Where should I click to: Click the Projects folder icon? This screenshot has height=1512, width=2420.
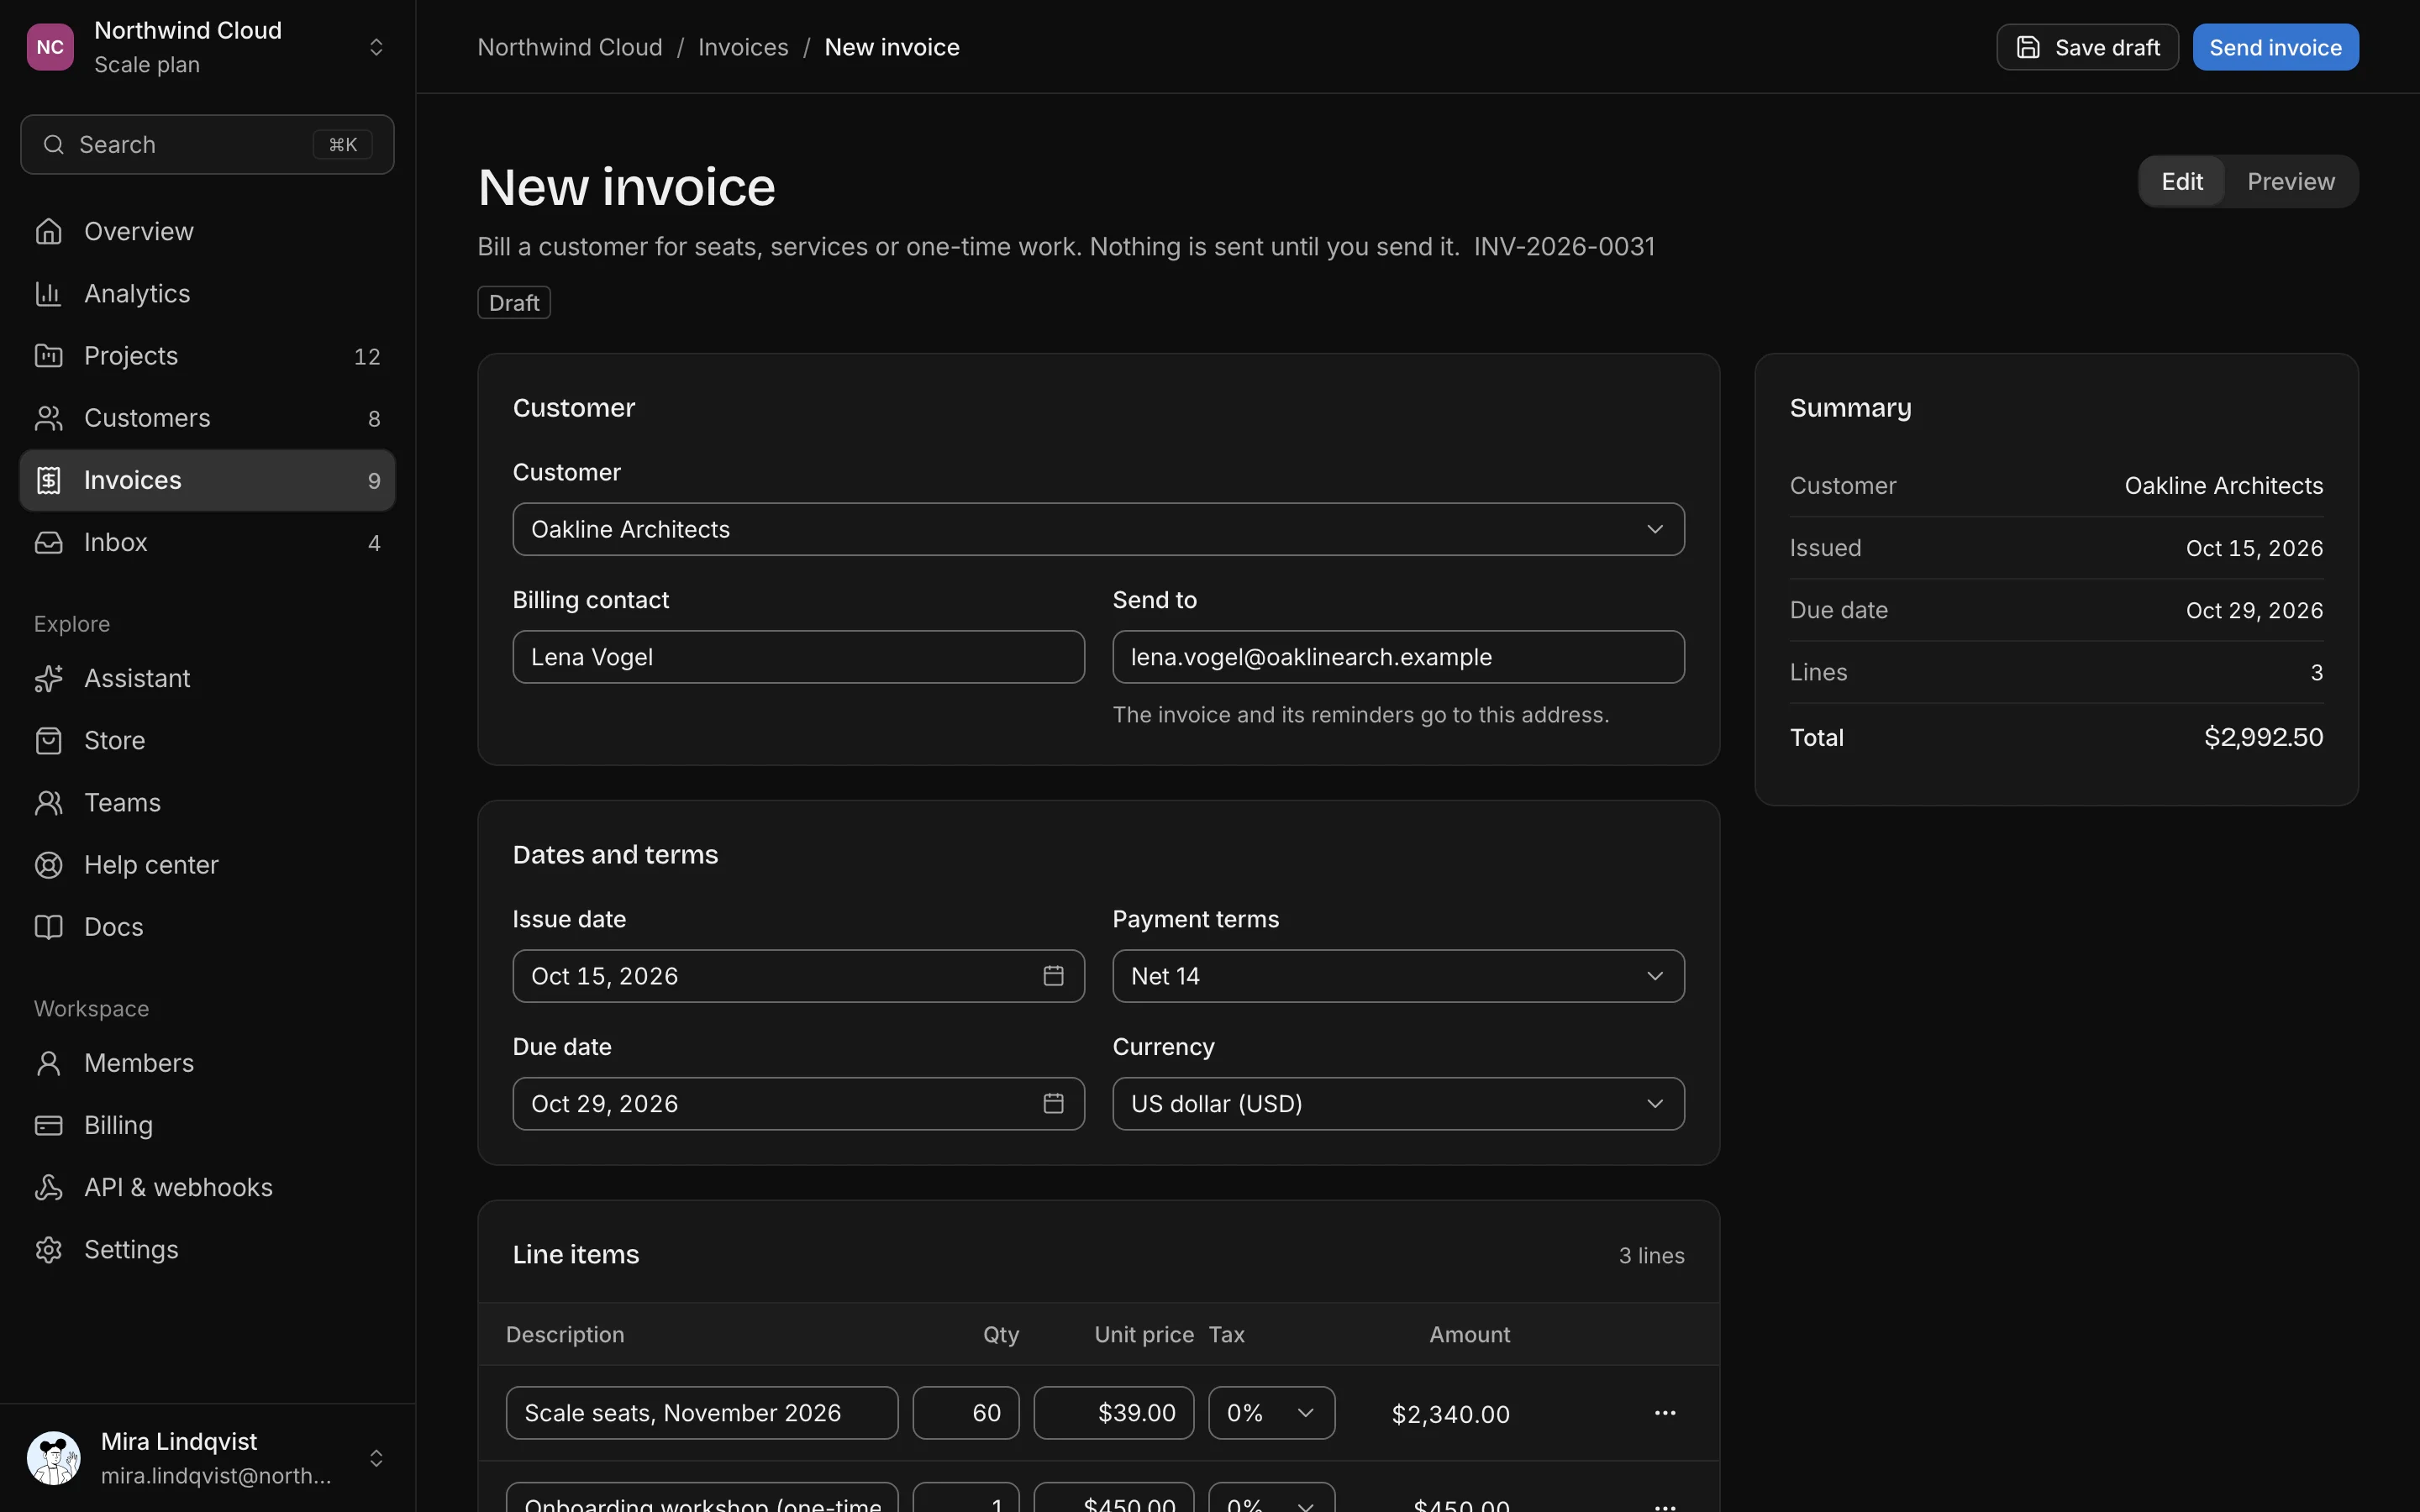tap(48, 355)
